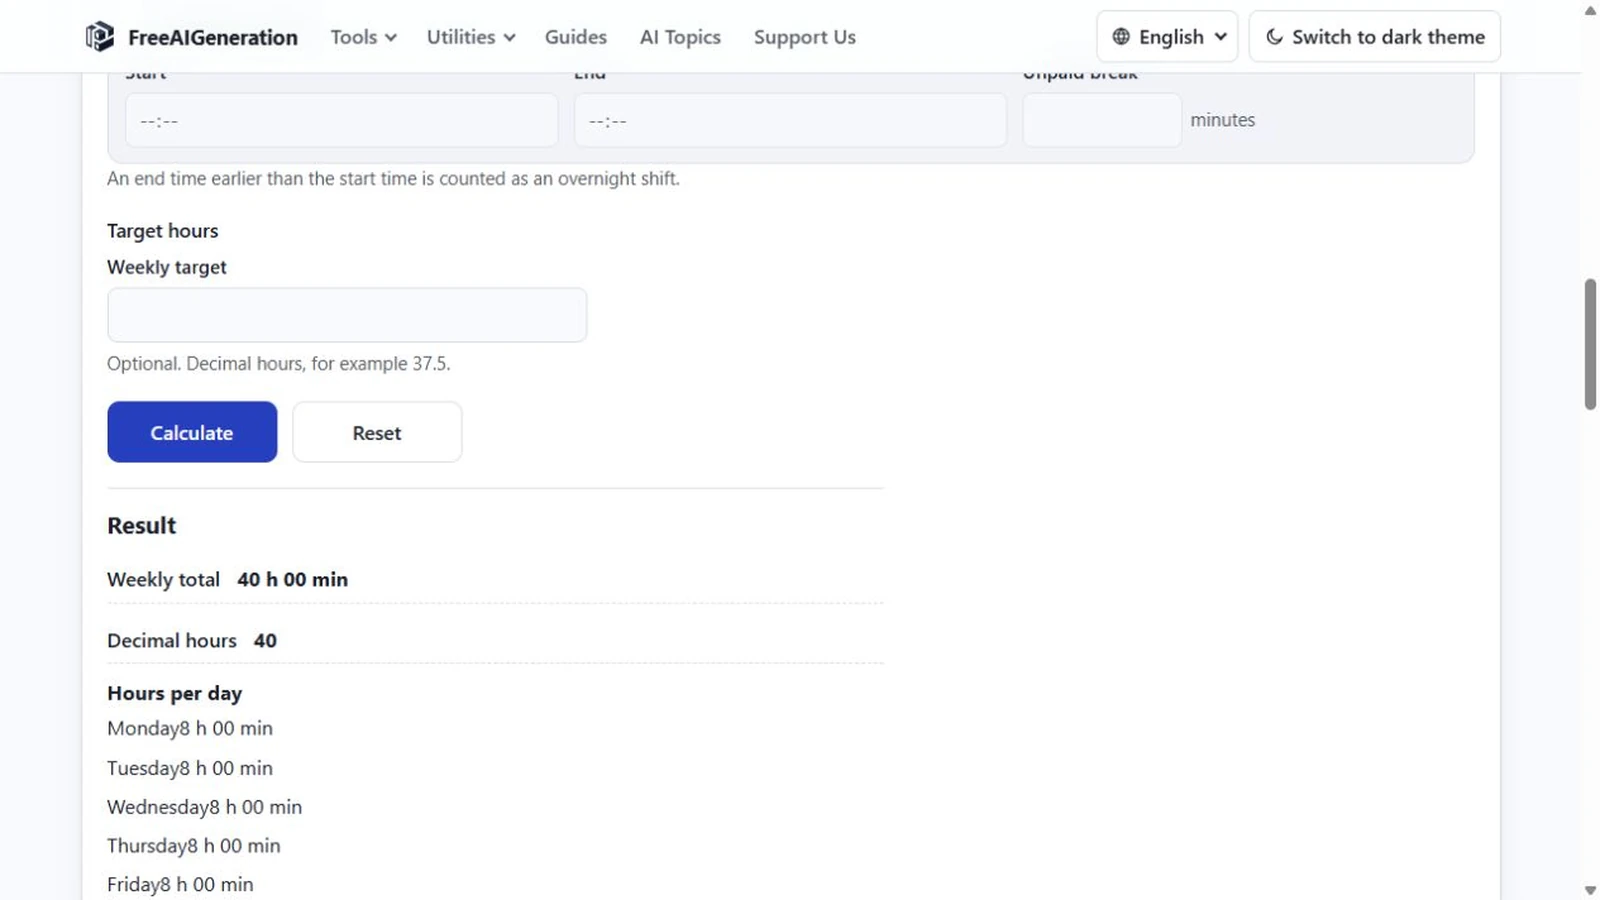
Task: Click the End time input field
Action: tap(790, 120)
